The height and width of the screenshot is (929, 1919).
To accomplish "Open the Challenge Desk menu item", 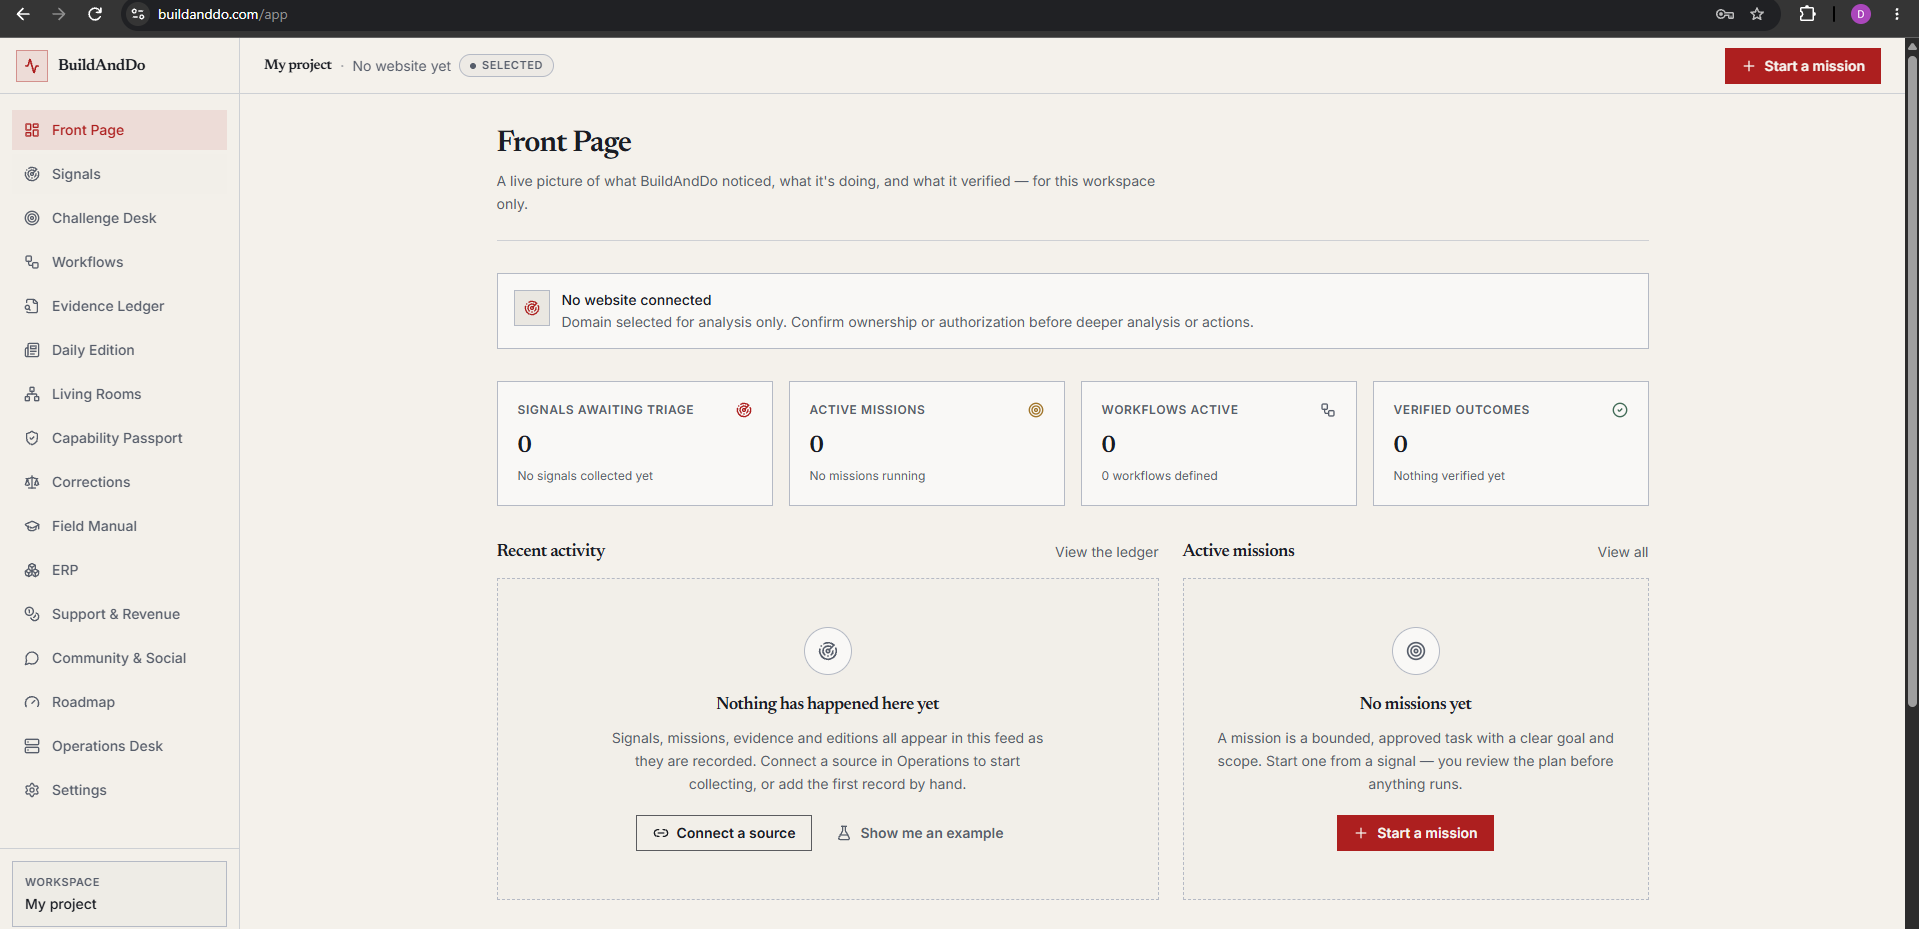I will point(119,218).
